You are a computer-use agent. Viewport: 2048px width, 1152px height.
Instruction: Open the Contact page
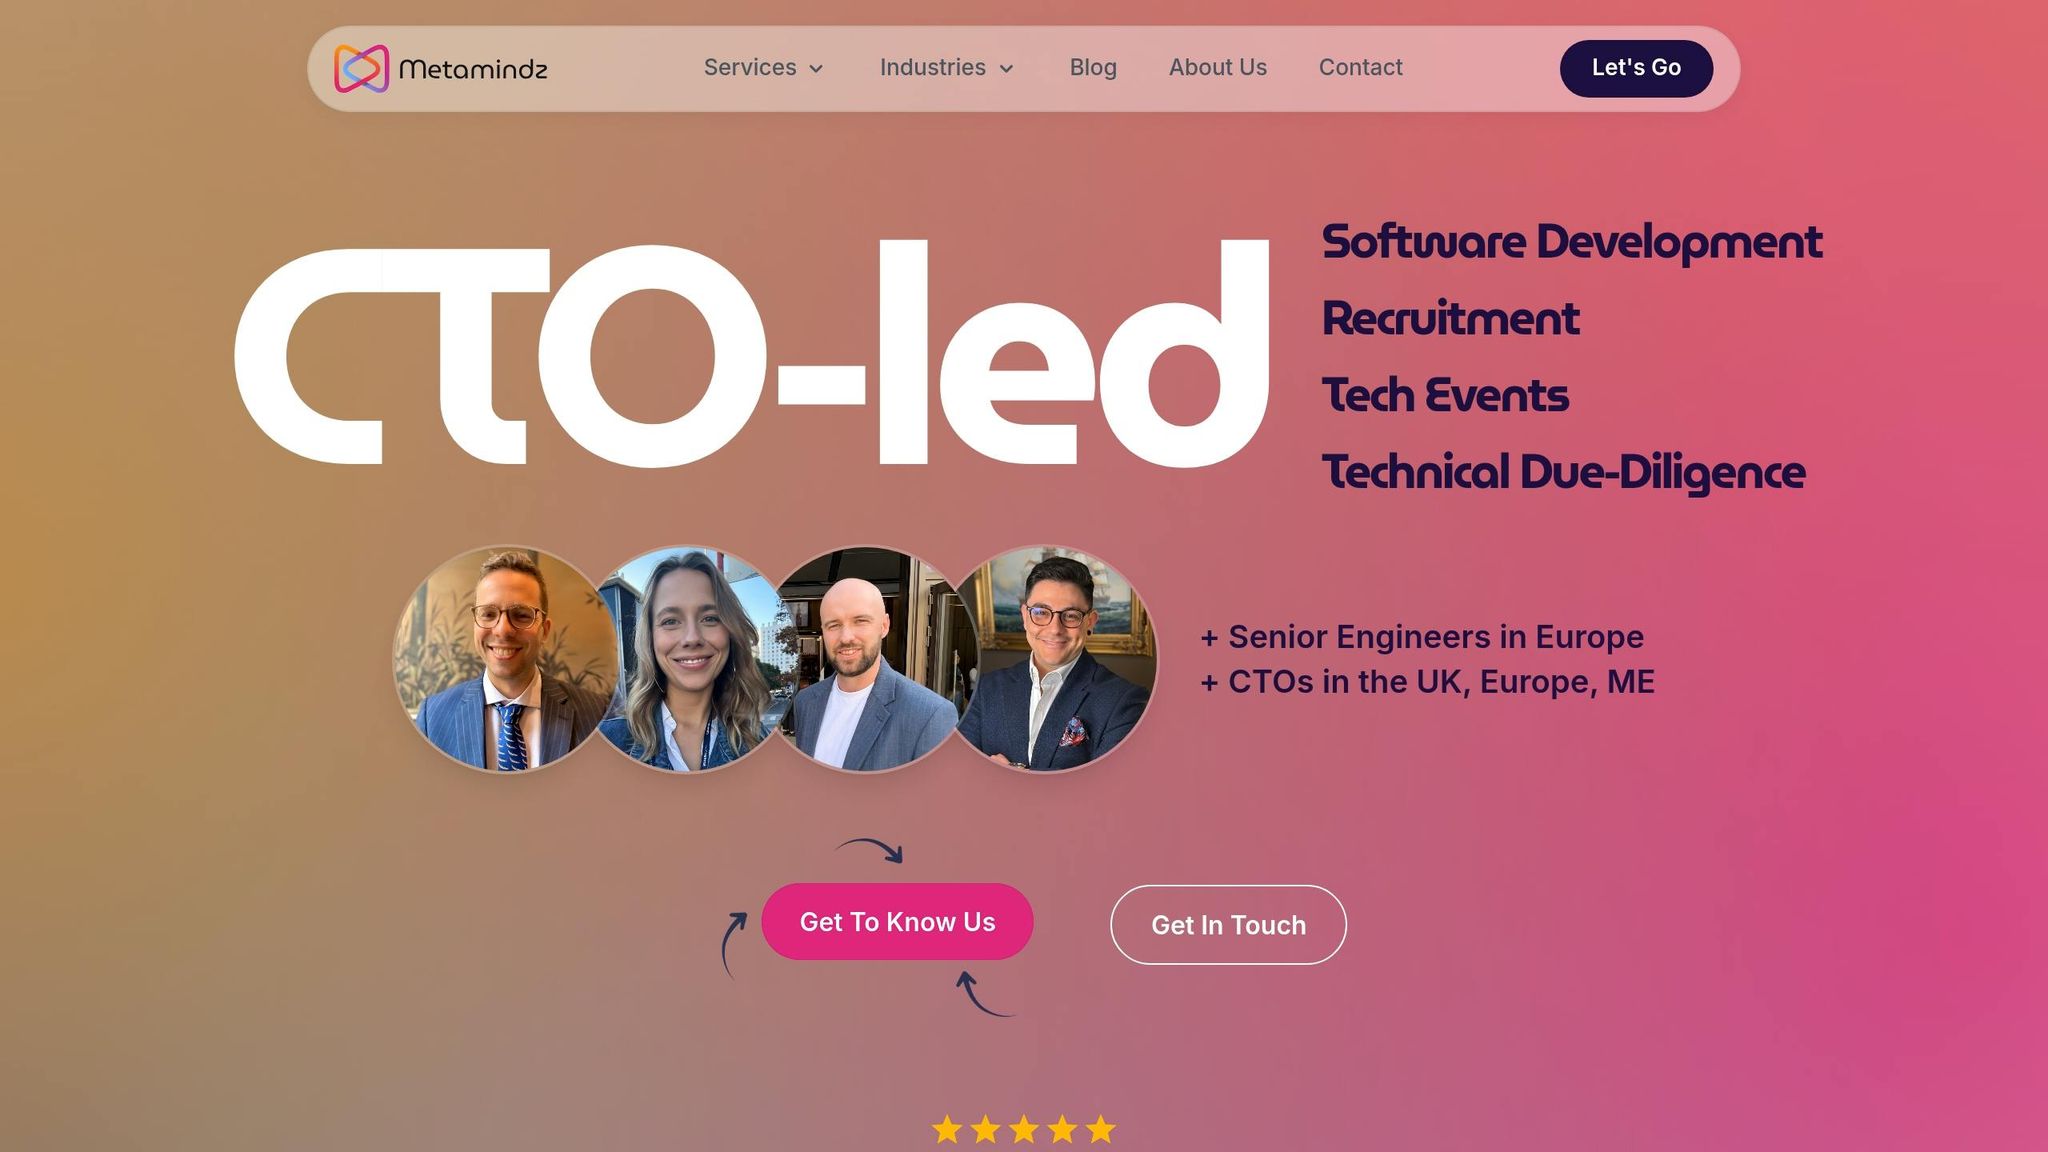click(x=1360, y=67)
